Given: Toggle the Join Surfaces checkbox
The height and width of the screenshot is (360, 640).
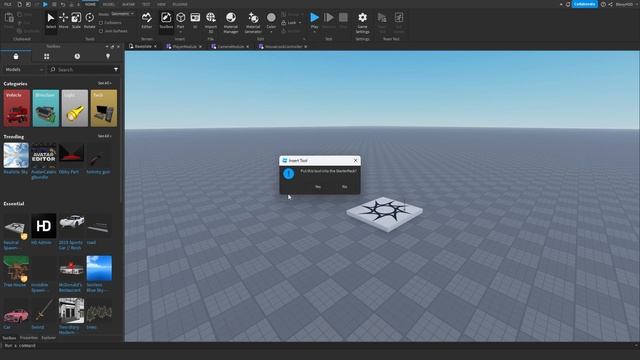Looking at the screenshot, I should coord(101,31).
